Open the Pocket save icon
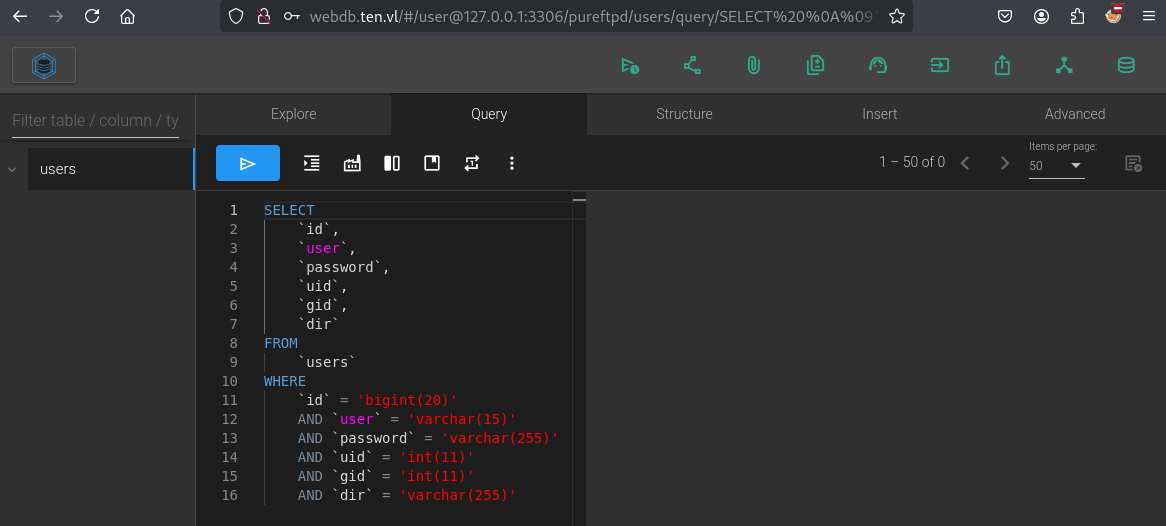 (1005, 16)
